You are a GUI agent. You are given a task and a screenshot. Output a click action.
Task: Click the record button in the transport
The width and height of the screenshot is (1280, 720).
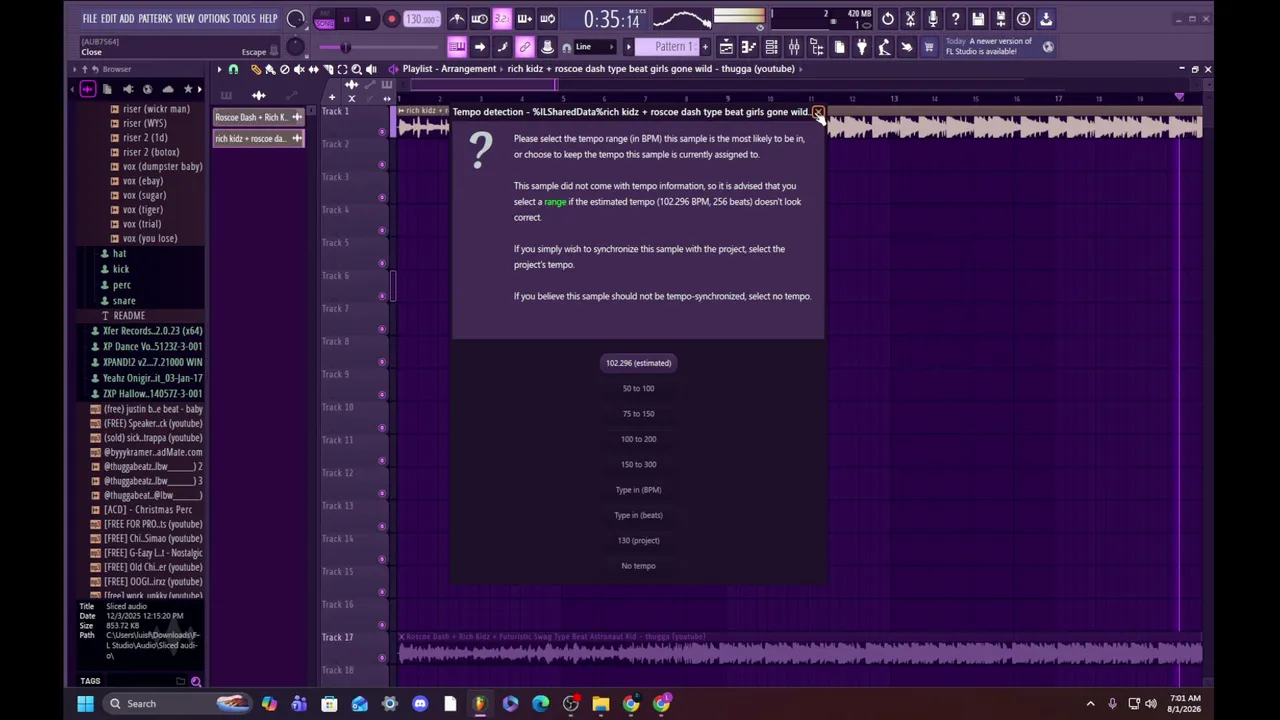coord(391,19)
